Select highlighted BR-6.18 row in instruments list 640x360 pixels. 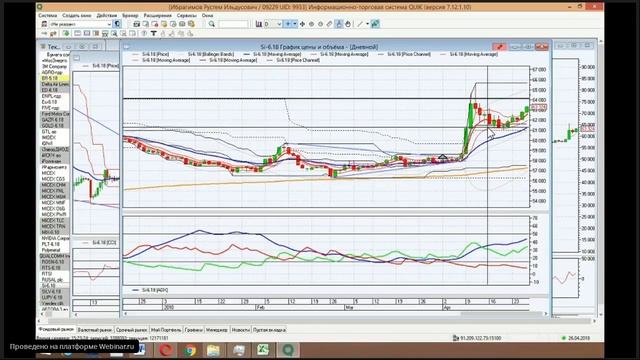point(55,78)
